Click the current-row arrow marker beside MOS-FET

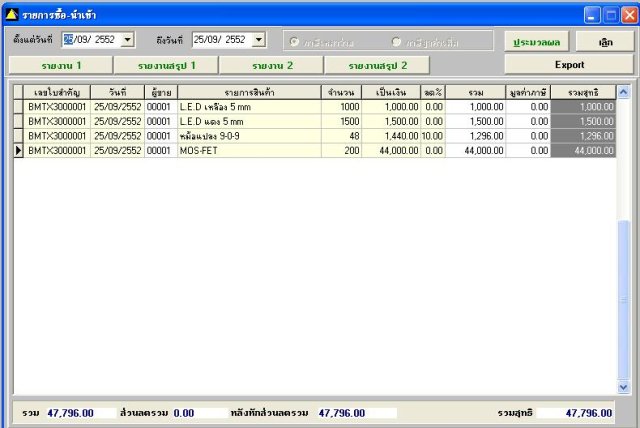click(x=18, y=151)
